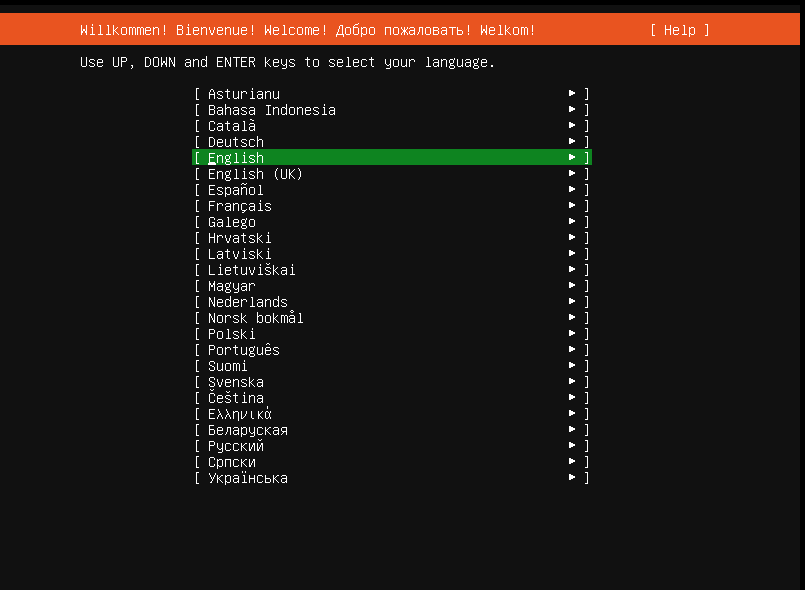Click the arrow beside Français
This screenshot has height=590, width=805.
[x=572, y=205]
